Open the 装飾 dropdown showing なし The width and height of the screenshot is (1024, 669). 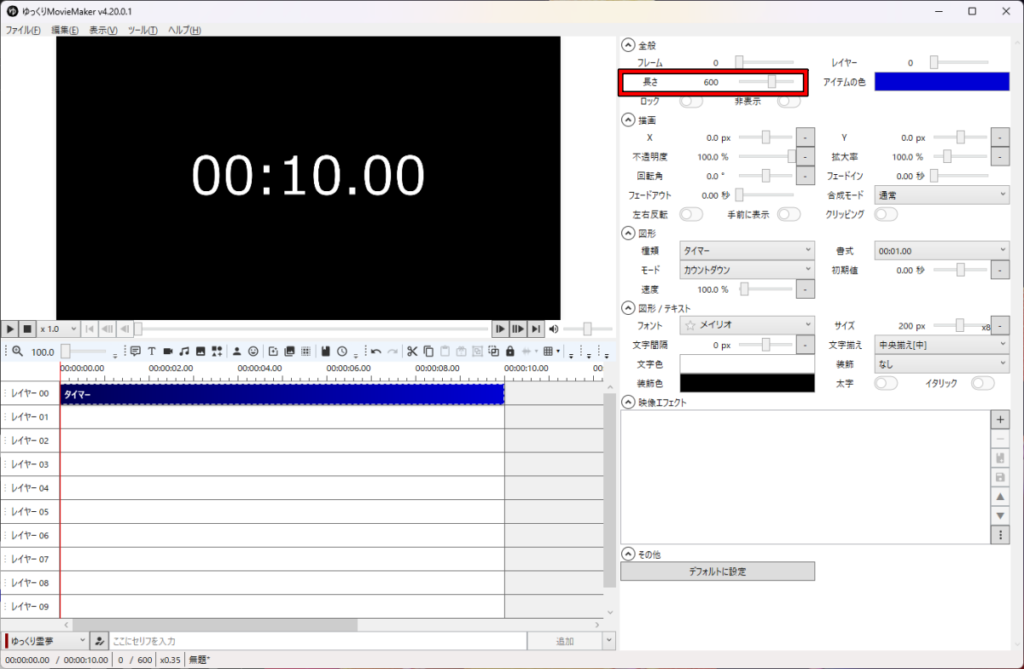[942, 363]
